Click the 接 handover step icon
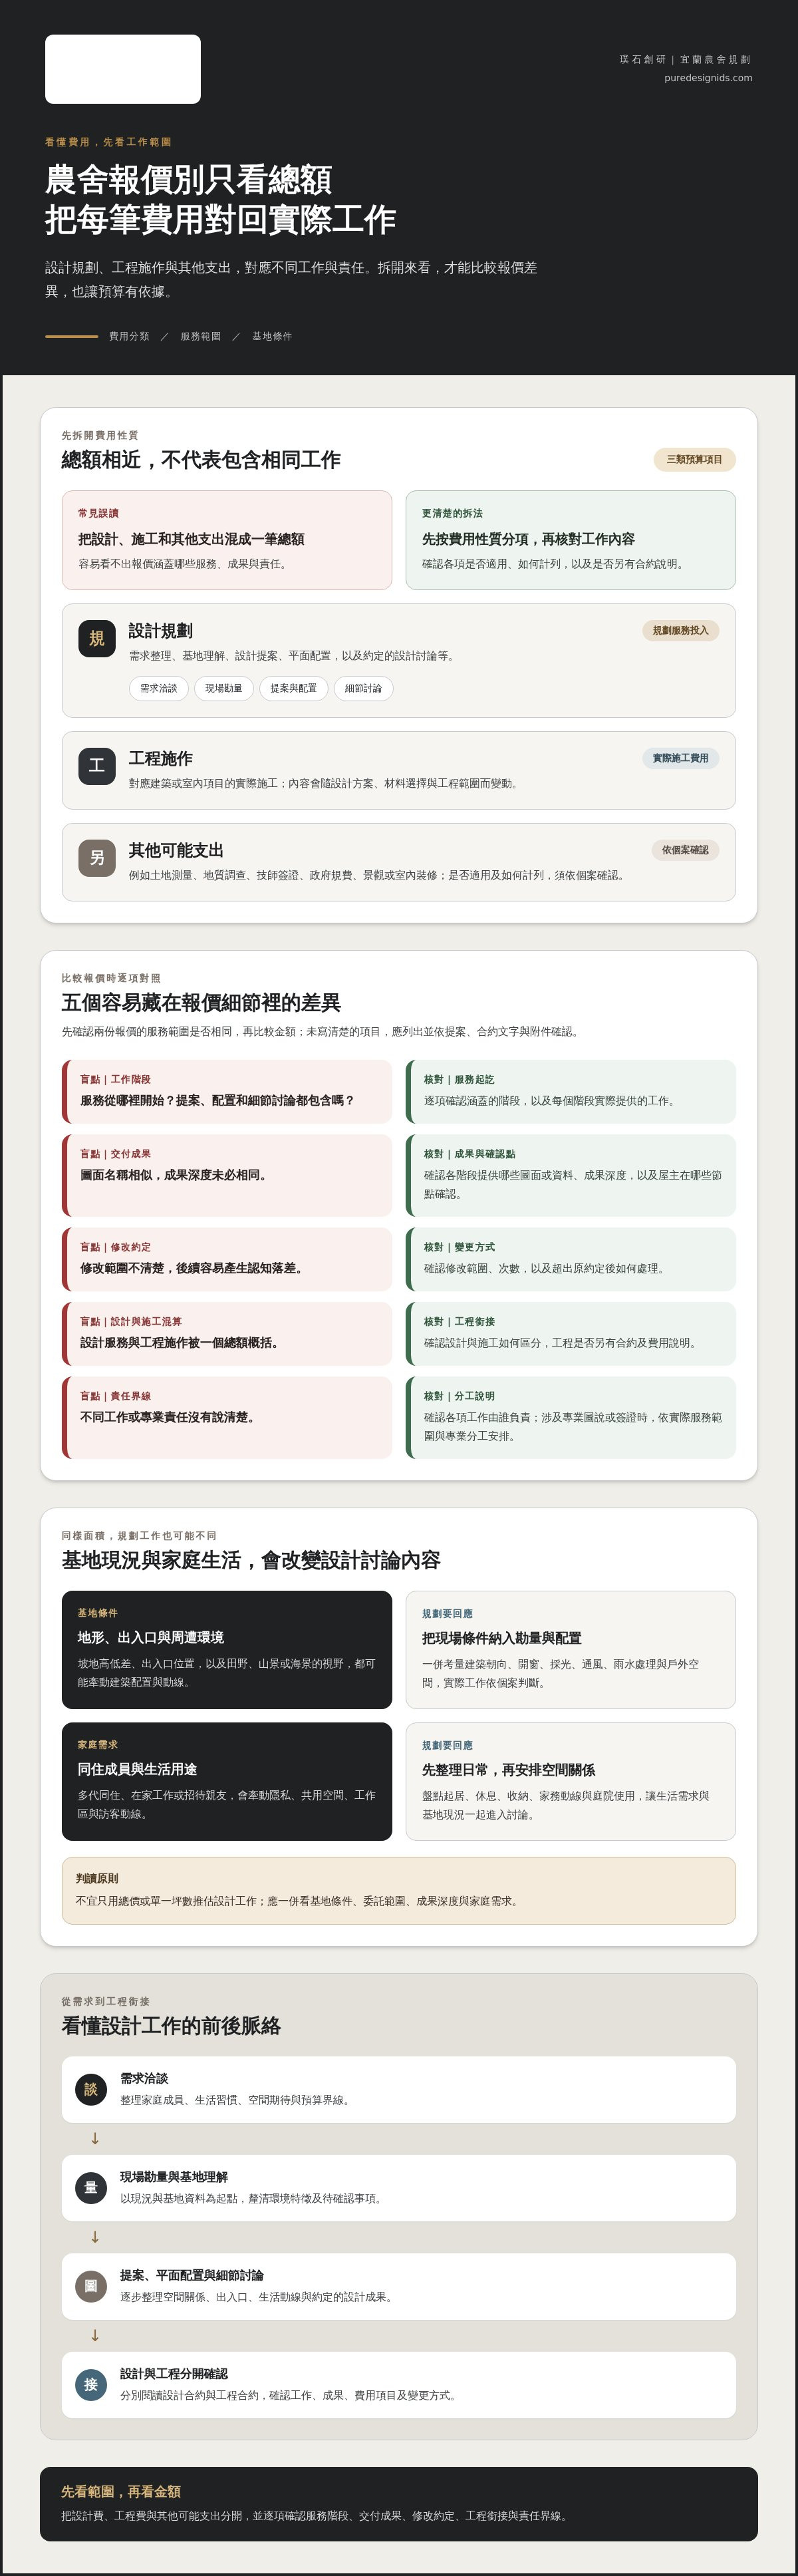The image size is (798, 2576). [x=91, y=2384]
